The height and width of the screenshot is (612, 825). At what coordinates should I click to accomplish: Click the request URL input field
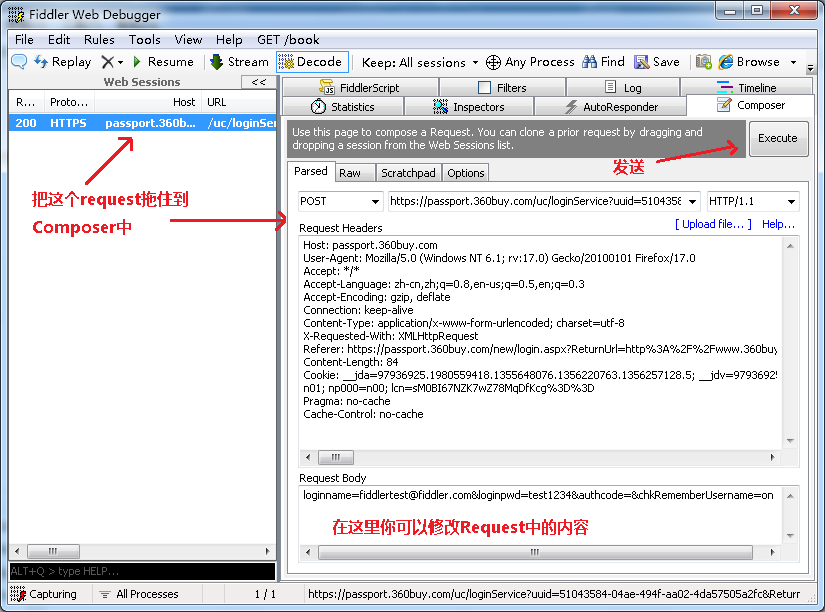coord(542,201)
